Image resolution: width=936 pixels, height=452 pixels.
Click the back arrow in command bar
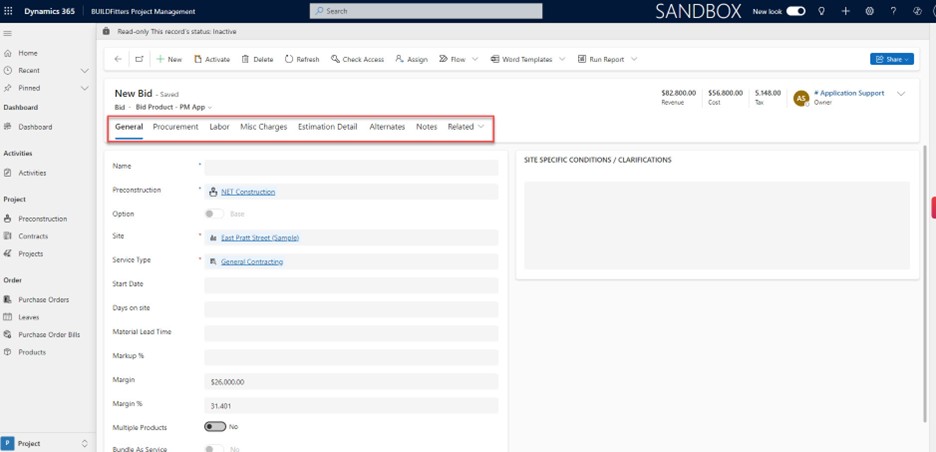pyautogui.click(x=118, y=59)
